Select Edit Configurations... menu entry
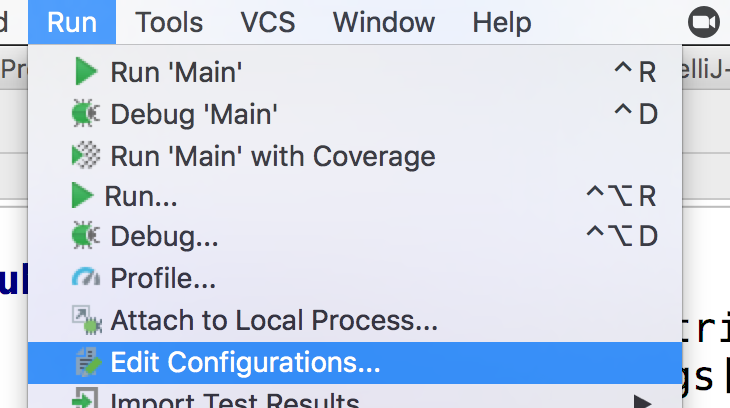 (x=355, y=363)
